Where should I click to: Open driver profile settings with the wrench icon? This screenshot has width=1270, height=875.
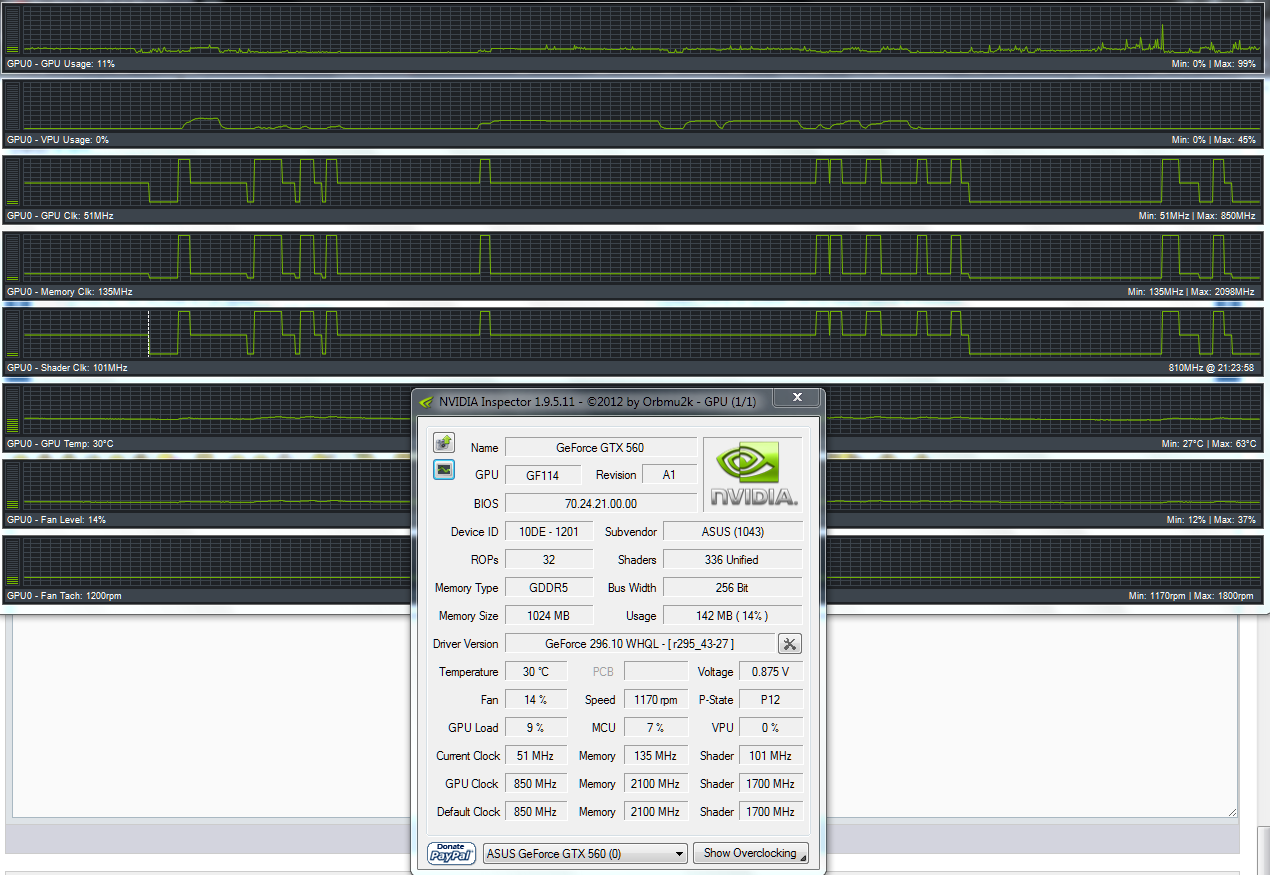pyautogui.click(x=789, y=644)
